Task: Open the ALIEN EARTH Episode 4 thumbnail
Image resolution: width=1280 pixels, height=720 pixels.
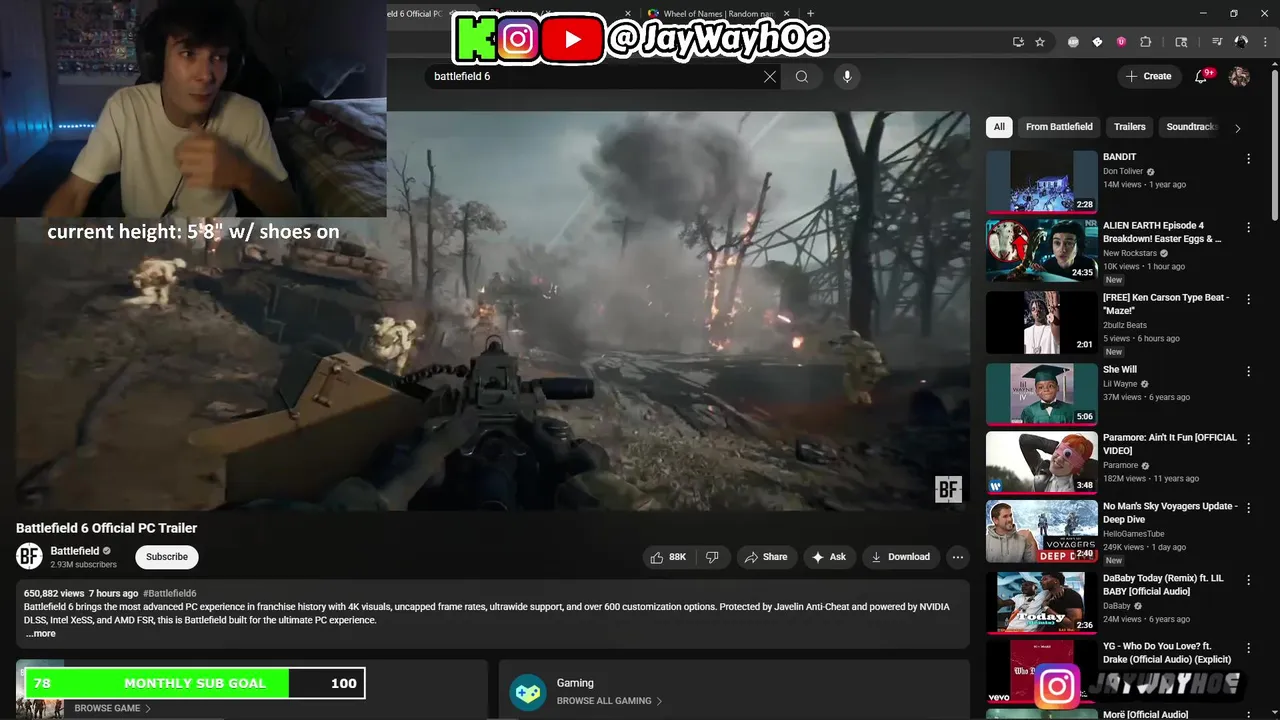Action: [1042, 251]
